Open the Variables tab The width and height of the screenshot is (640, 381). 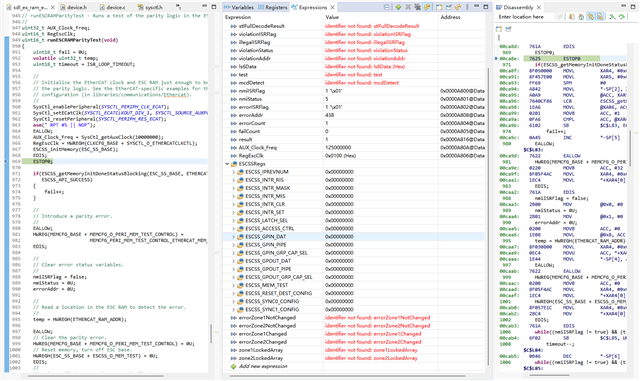(239, 7)
